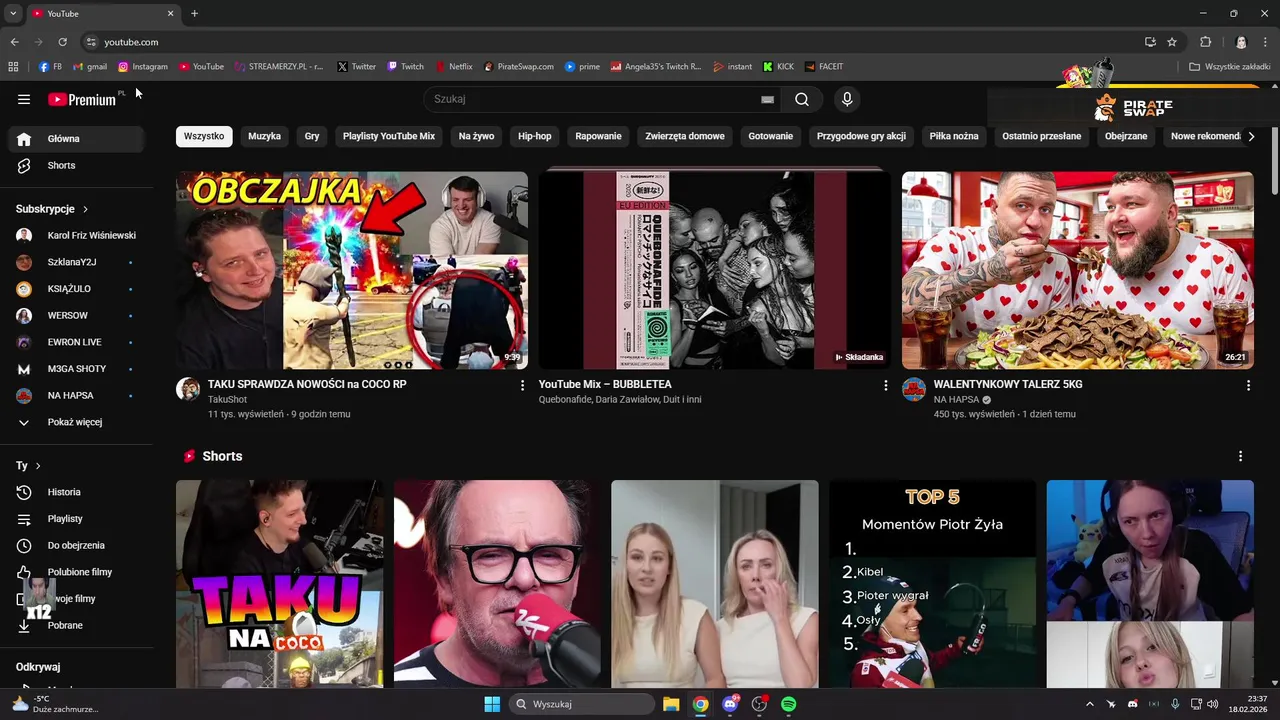Open Discord from the taskbar
Screen dimensions: 1280x720
click(730, 704)
